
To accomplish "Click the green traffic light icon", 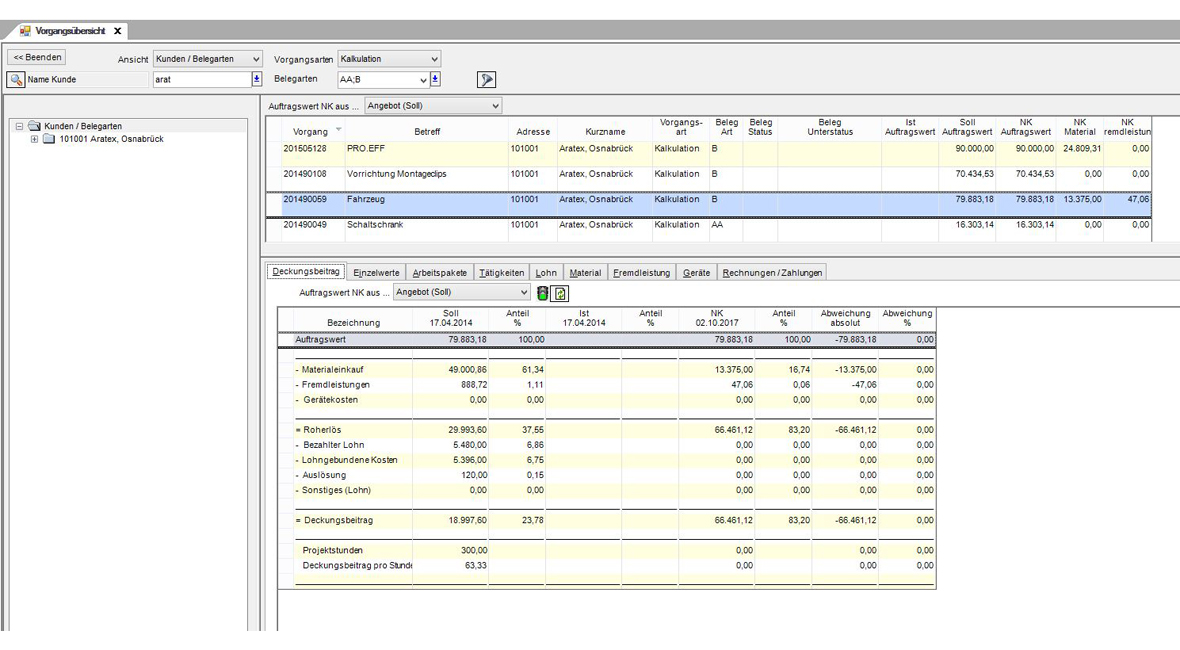I will click(543, 293).
